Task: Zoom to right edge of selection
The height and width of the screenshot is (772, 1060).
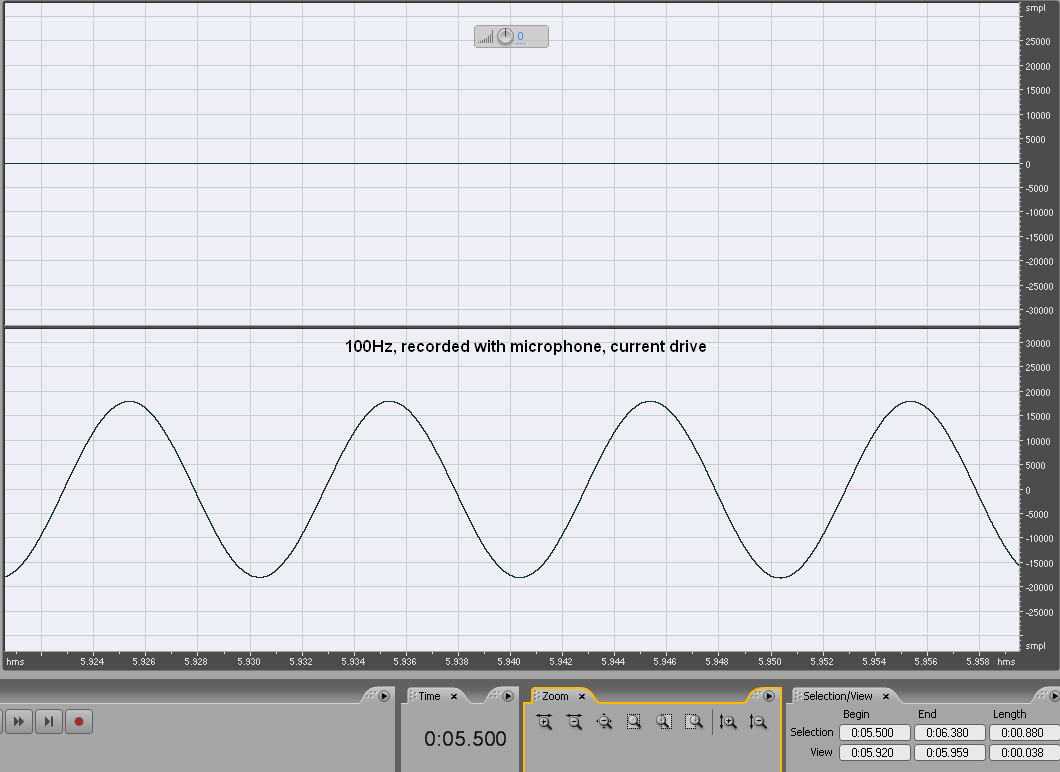Action: 694,722
